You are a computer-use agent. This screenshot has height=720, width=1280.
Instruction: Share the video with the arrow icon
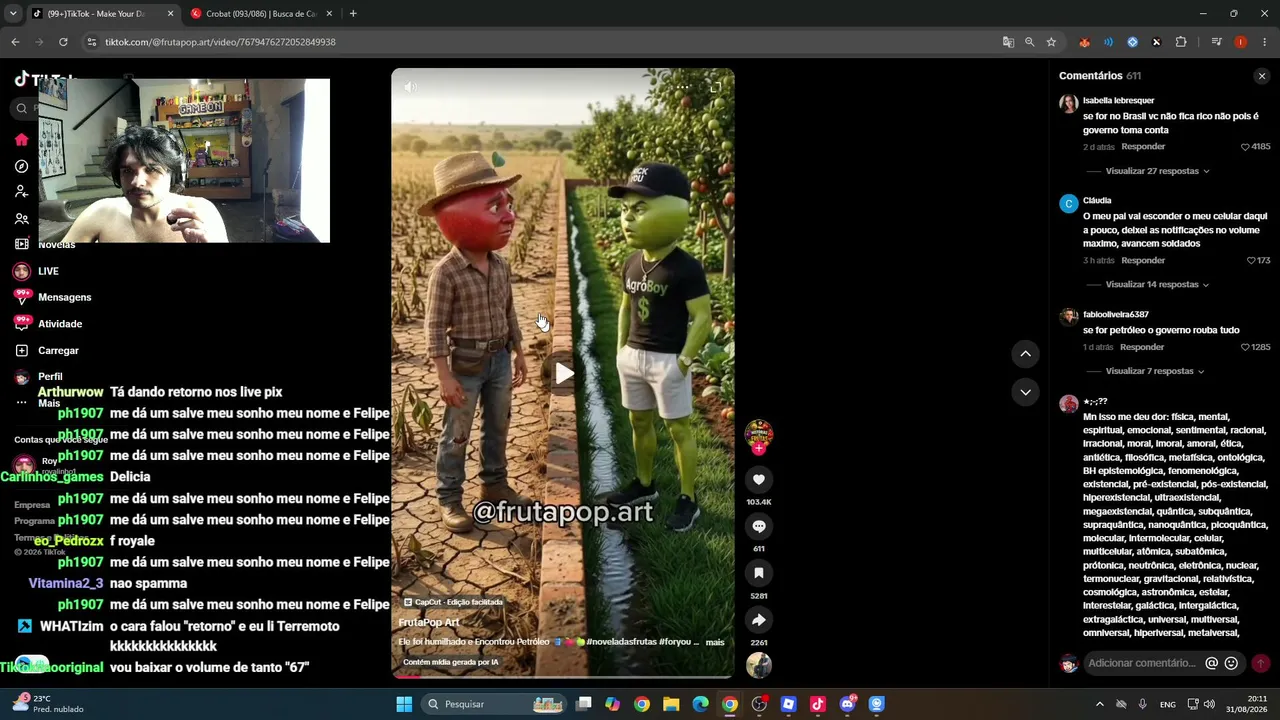coord(759,621)
